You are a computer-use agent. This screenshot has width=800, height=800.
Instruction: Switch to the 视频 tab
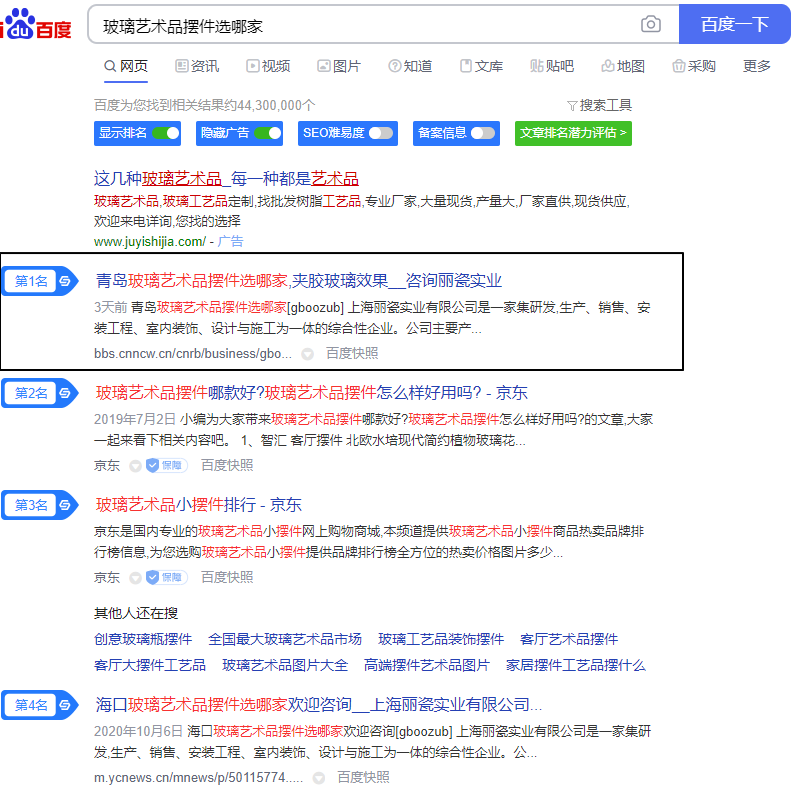point(268,66)
